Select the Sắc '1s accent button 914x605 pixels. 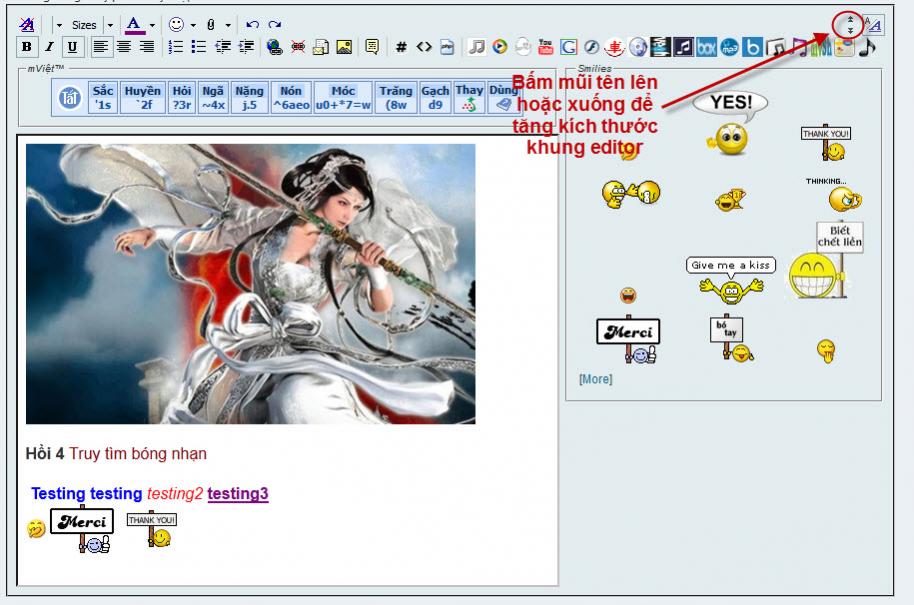pyautogui.click(x=103, y=97)
